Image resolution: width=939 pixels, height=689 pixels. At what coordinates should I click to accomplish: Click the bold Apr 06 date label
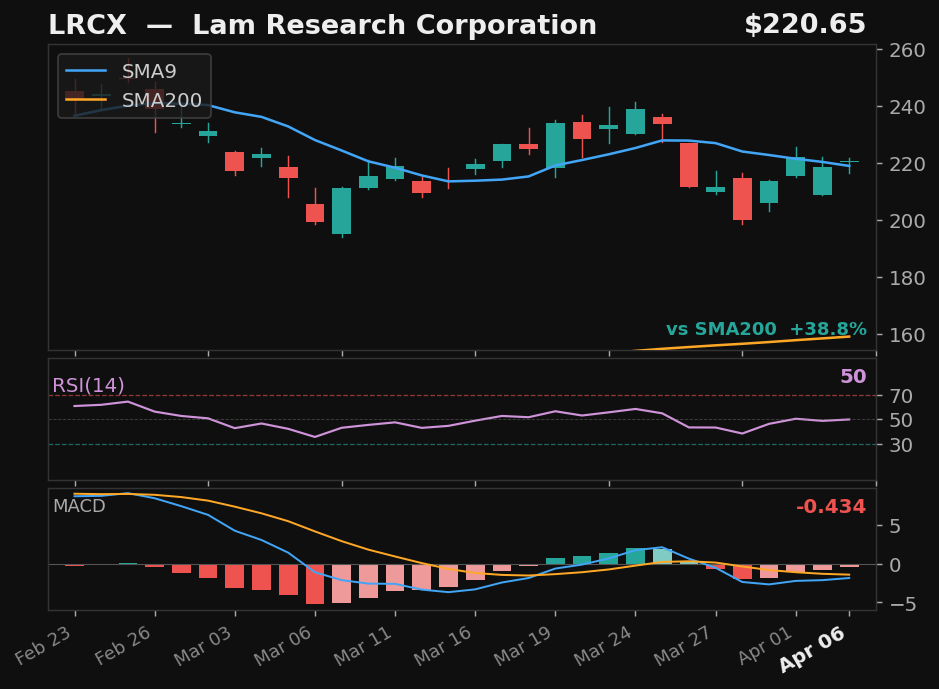pos(813,649)
